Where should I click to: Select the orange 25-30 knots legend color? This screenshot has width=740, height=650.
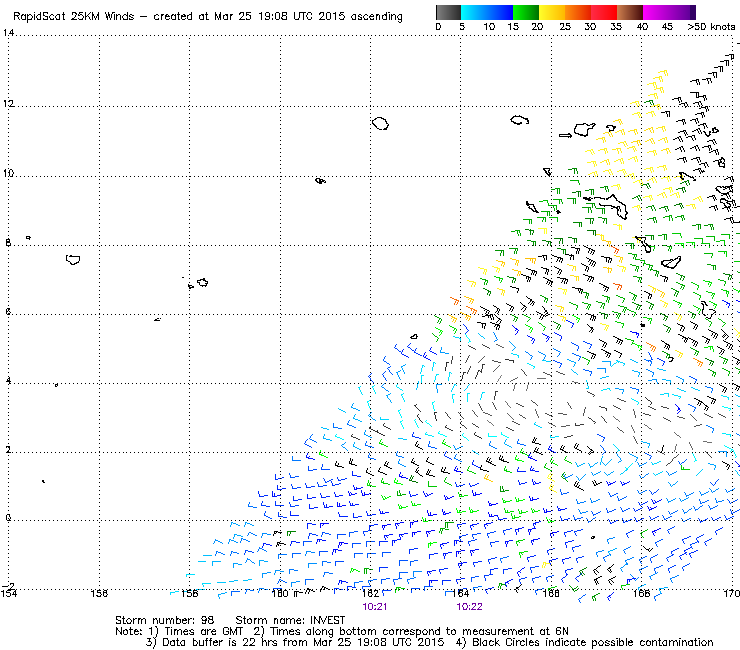578,12
